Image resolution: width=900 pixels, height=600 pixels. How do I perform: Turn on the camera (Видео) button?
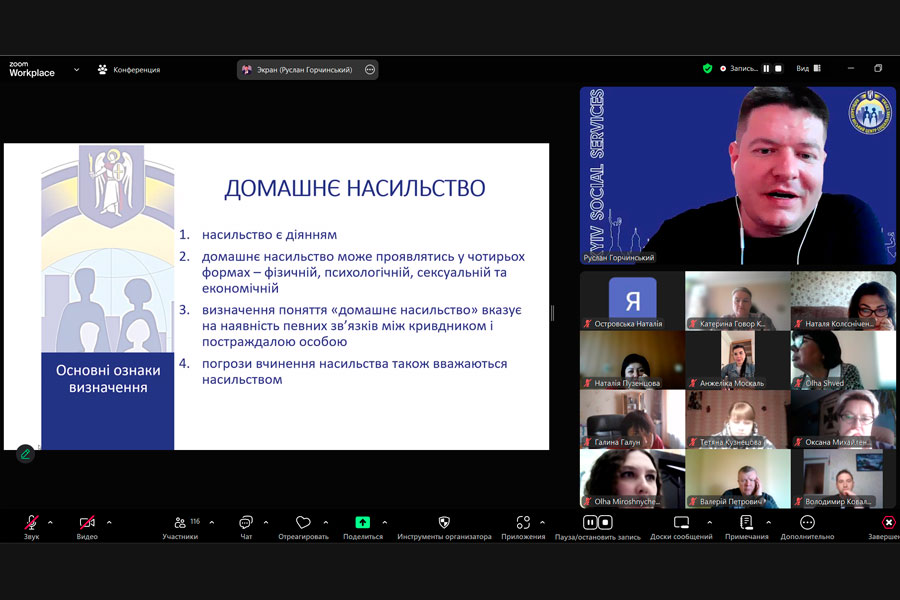(x=87, y=523)
